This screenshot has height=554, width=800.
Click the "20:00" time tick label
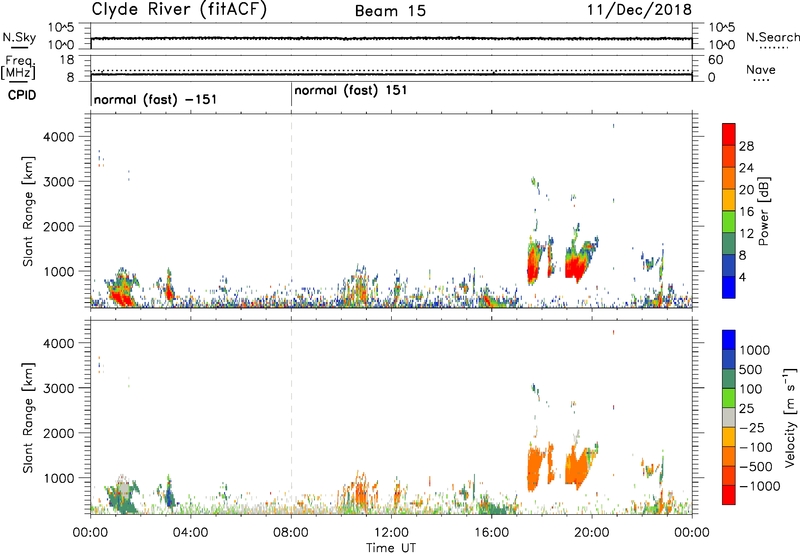pos(592,533)
